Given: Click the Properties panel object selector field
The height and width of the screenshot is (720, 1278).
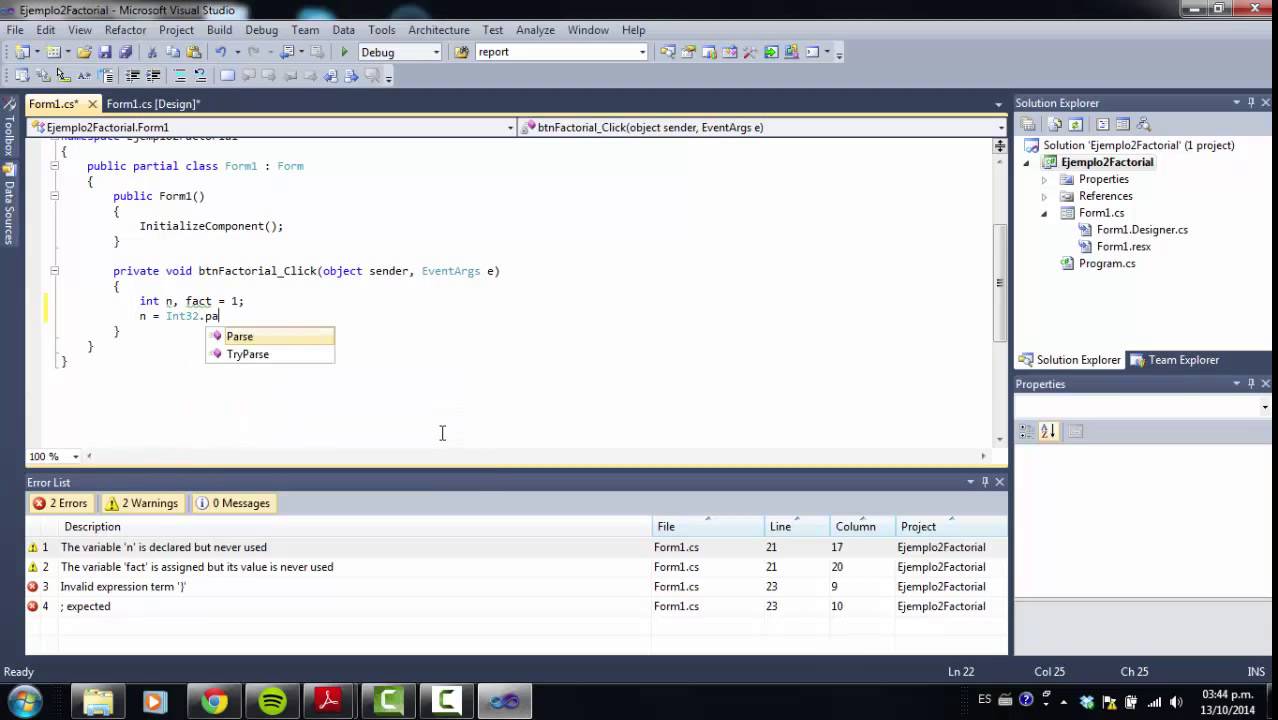Looking at the screenshot, I should tap(1143, 407).
